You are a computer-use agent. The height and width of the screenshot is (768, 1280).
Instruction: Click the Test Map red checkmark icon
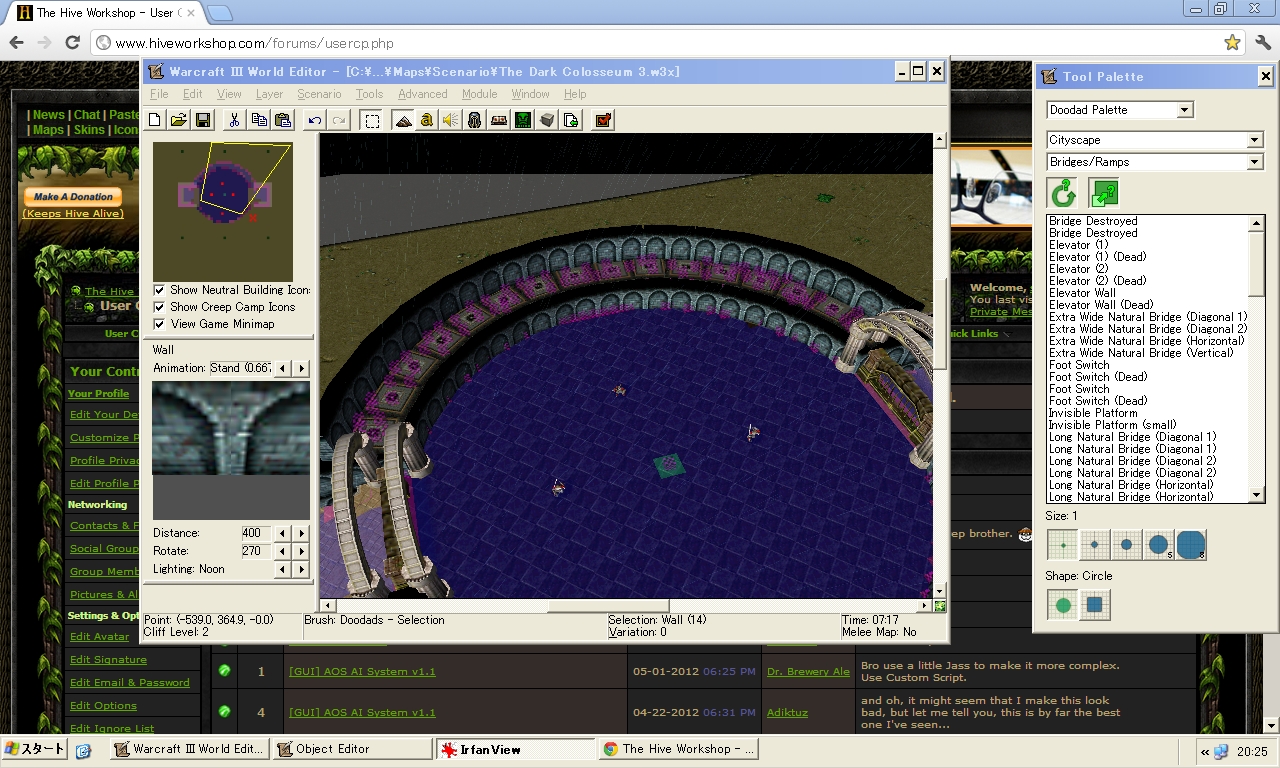[x=603, y=120]
